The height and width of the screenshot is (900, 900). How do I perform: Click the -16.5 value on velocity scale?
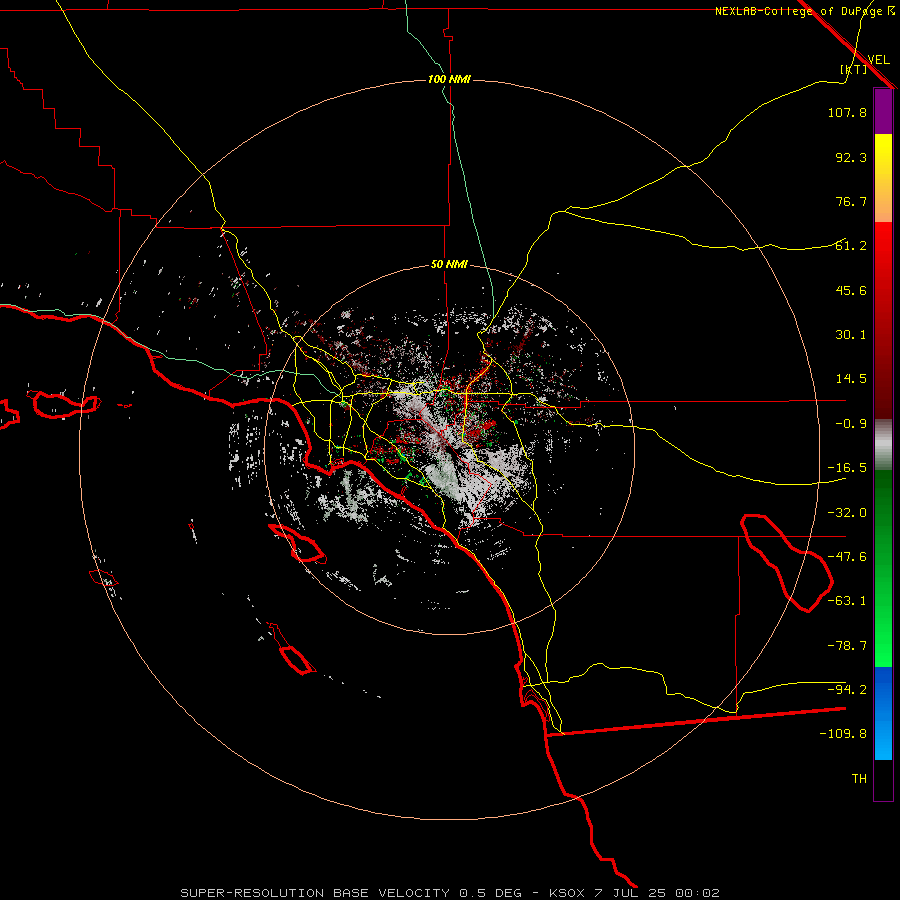[x=847, y=468]
